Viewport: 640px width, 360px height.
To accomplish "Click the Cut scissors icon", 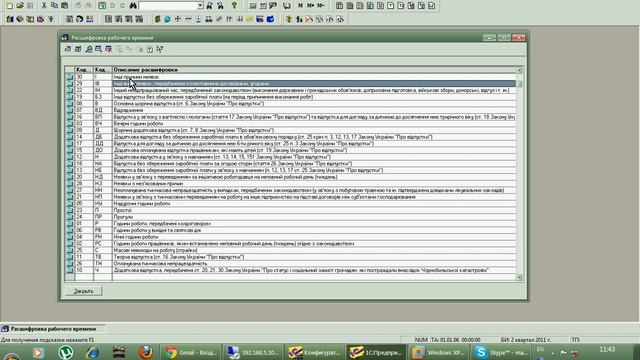I will tap(44, 6).
